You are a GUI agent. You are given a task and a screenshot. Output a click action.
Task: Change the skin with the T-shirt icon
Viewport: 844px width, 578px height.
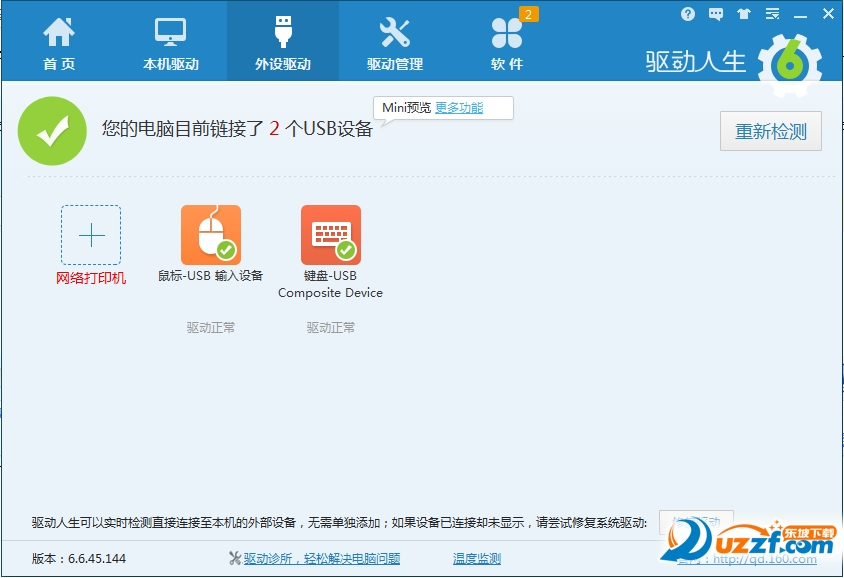(742, 14)
